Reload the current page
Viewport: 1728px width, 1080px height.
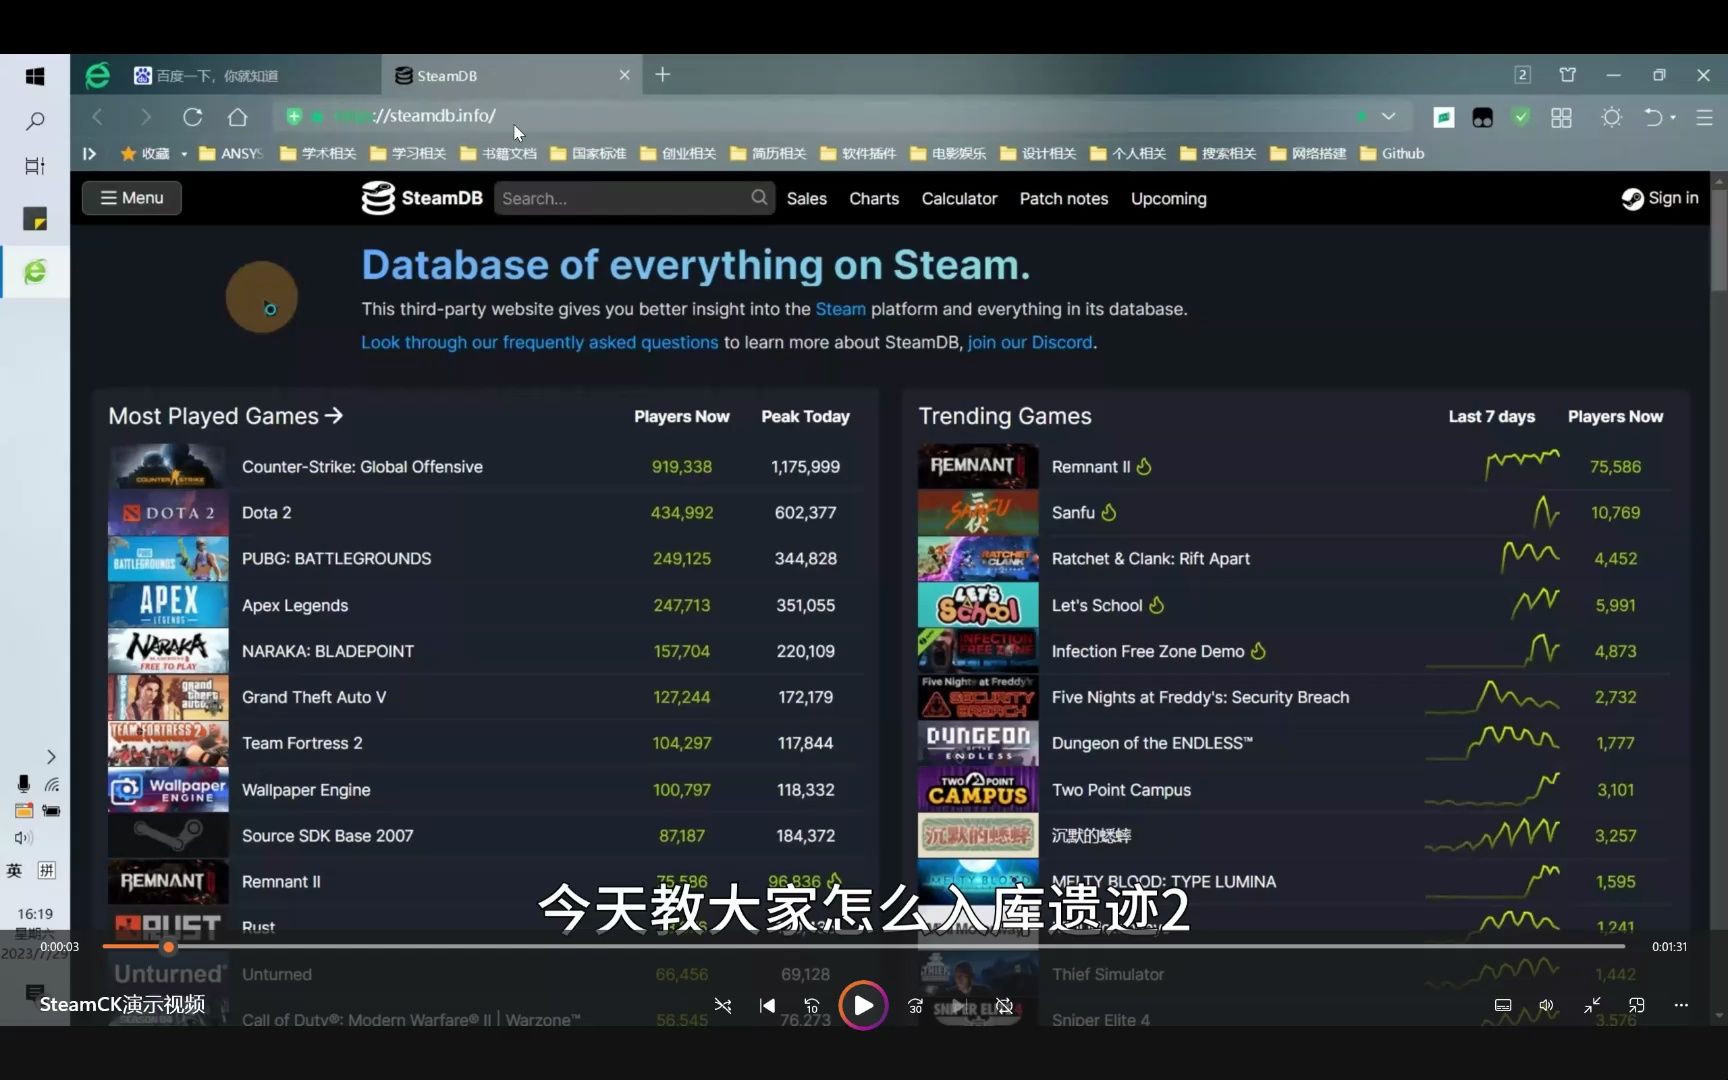[192, 117]
